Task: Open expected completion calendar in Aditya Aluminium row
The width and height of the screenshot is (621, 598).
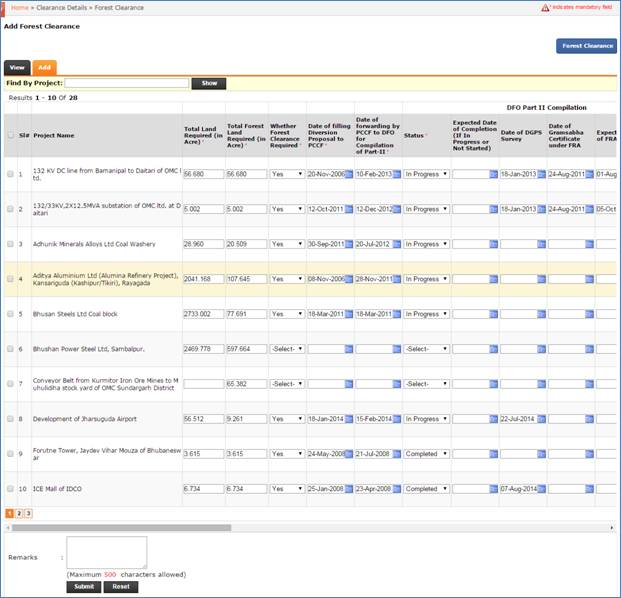Action: coord(493,279)
